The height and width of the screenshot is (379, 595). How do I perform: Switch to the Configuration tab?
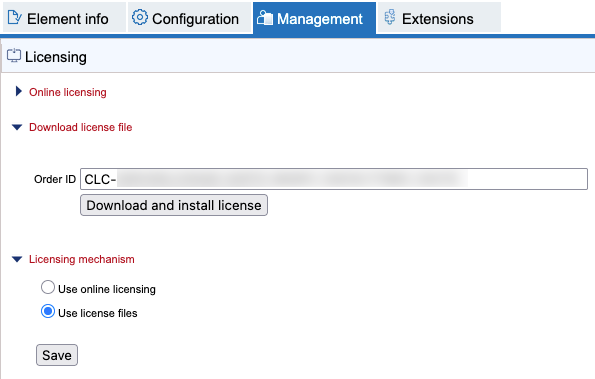click(190, 17)
